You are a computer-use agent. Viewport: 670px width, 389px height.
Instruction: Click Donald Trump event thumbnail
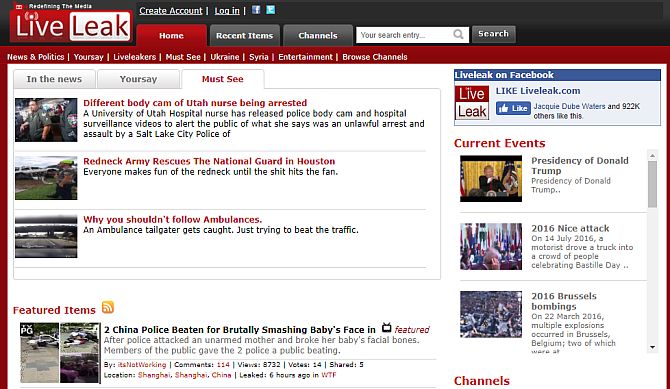491,178
